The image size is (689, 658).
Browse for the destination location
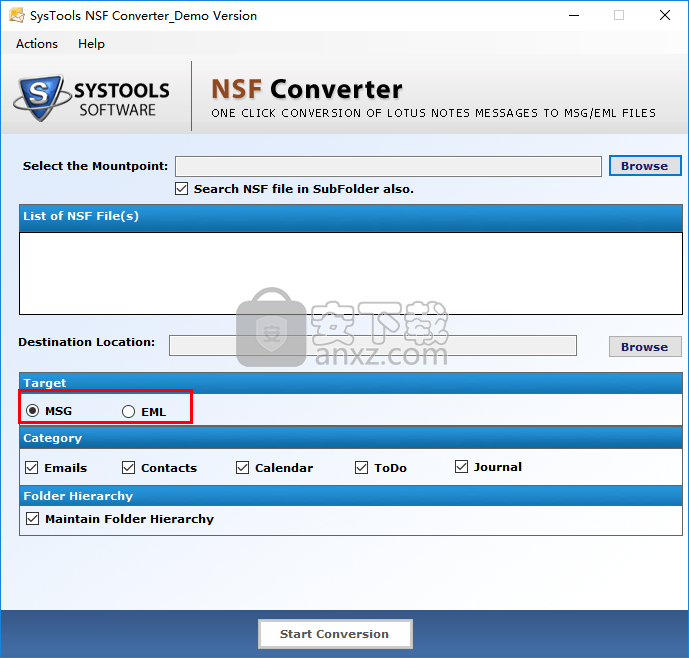[x=645, y=347]
